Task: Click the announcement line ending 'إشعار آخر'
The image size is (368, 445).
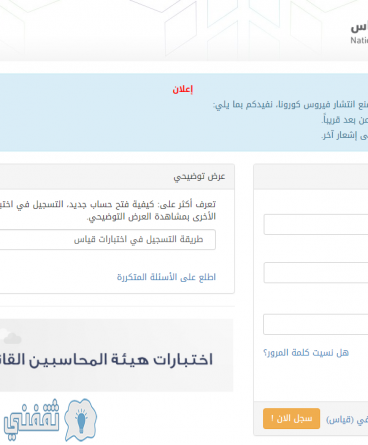Action: (345, 135)
